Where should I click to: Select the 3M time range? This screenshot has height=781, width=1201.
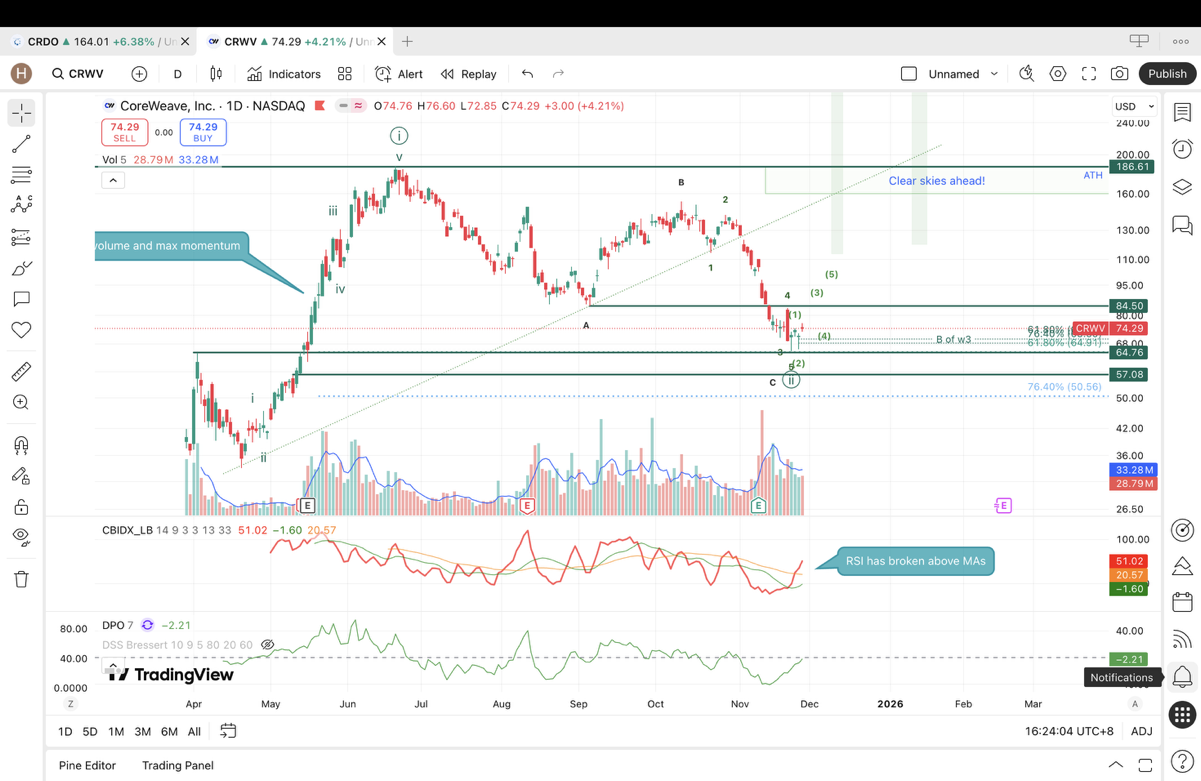coord(143,732)
